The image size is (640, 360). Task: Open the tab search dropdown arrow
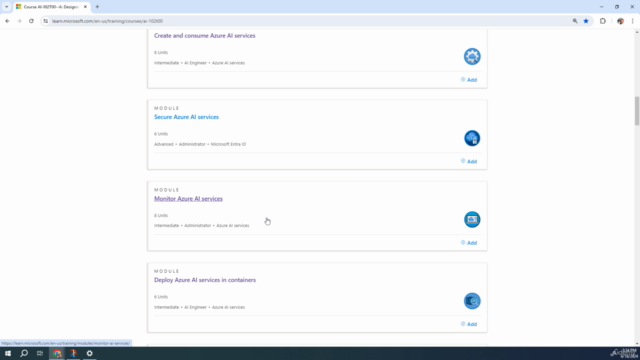pos(6,7)
